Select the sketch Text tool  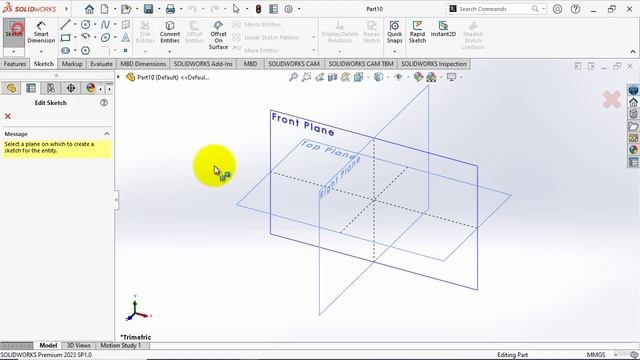tap(126, 38)
